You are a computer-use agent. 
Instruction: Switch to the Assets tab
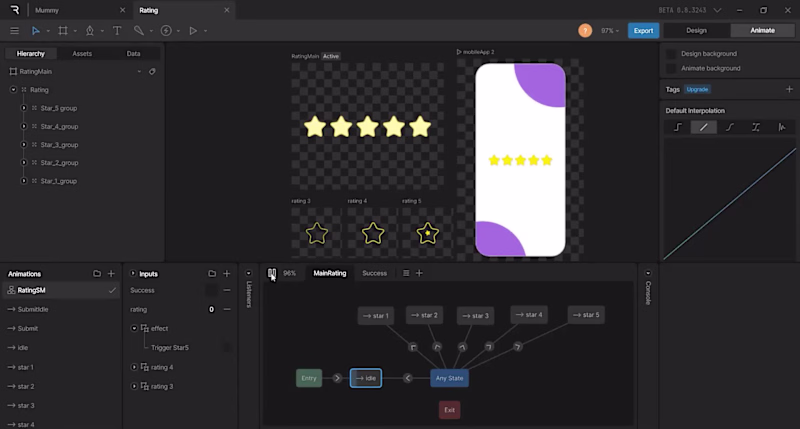pyautogui.click(x=82, y=54)
